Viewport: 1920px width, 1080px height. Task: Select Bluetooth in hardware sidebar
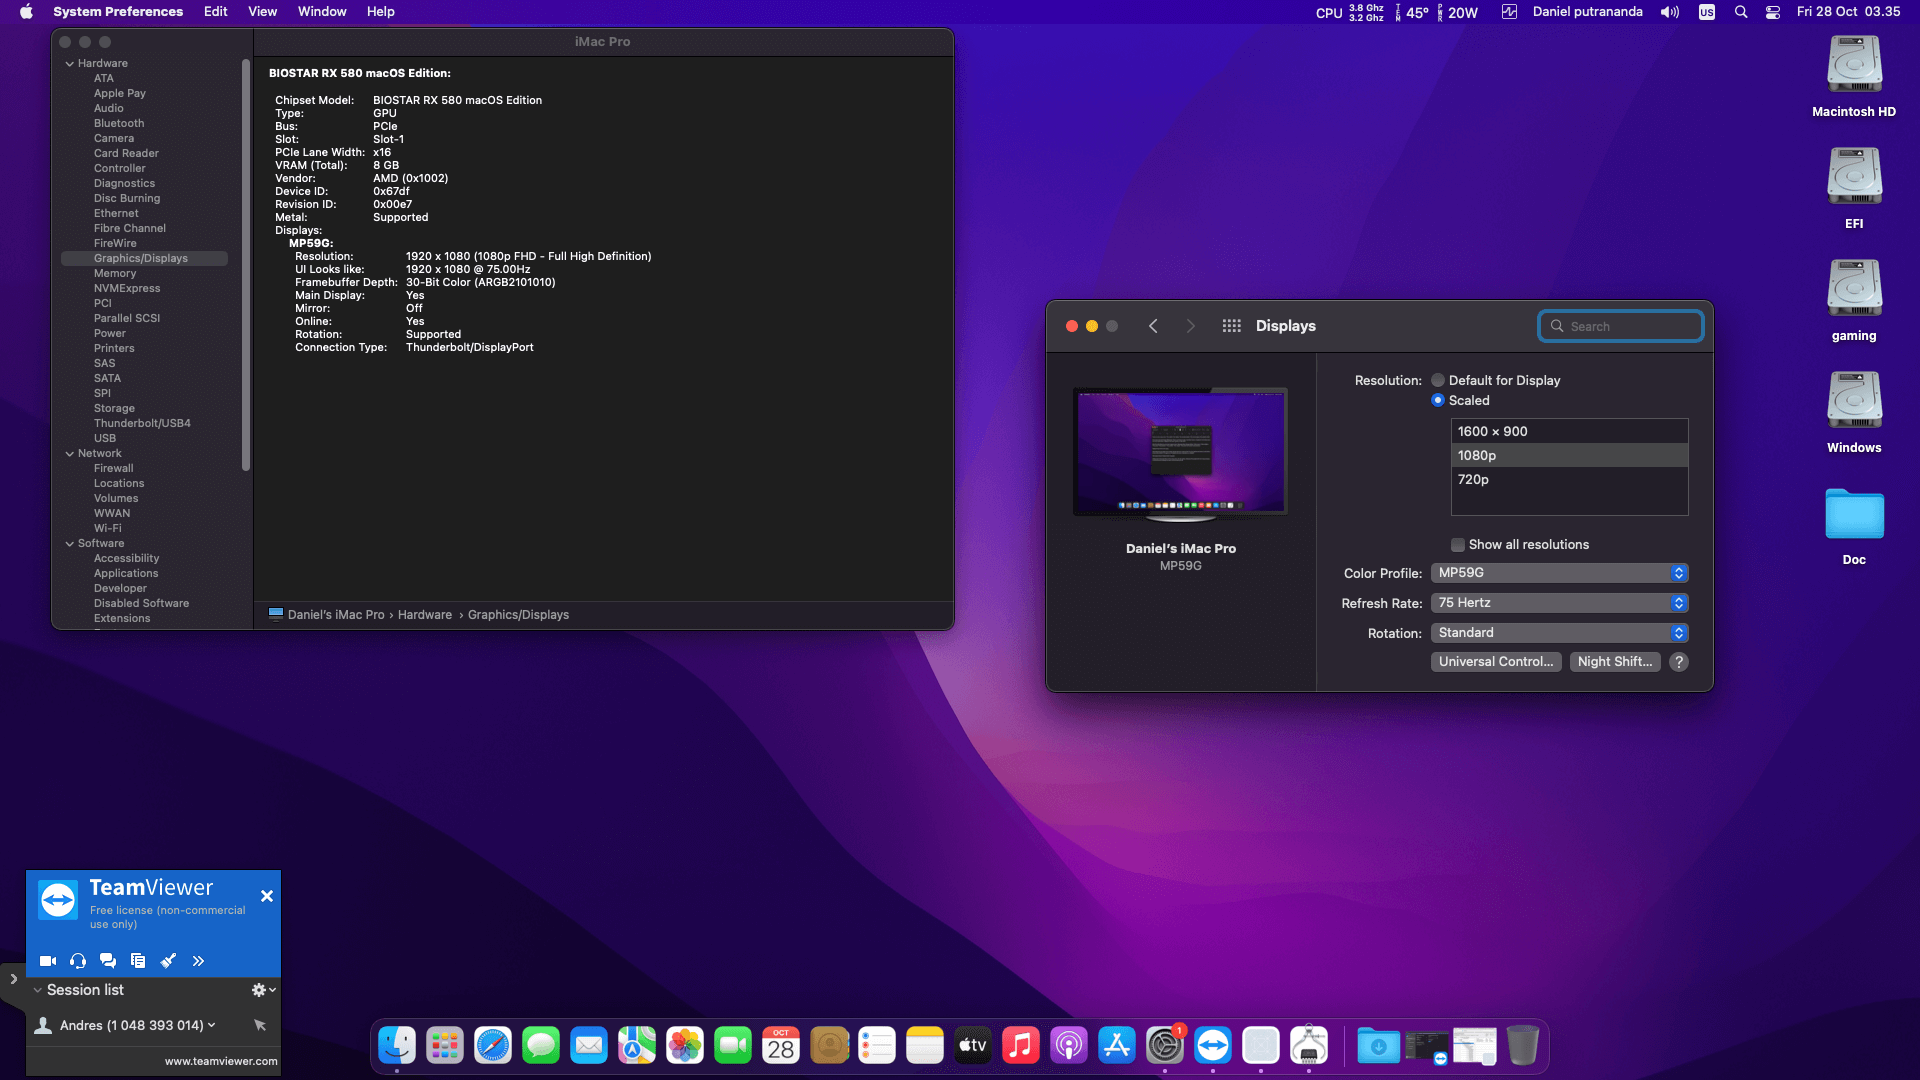[119, 123]
